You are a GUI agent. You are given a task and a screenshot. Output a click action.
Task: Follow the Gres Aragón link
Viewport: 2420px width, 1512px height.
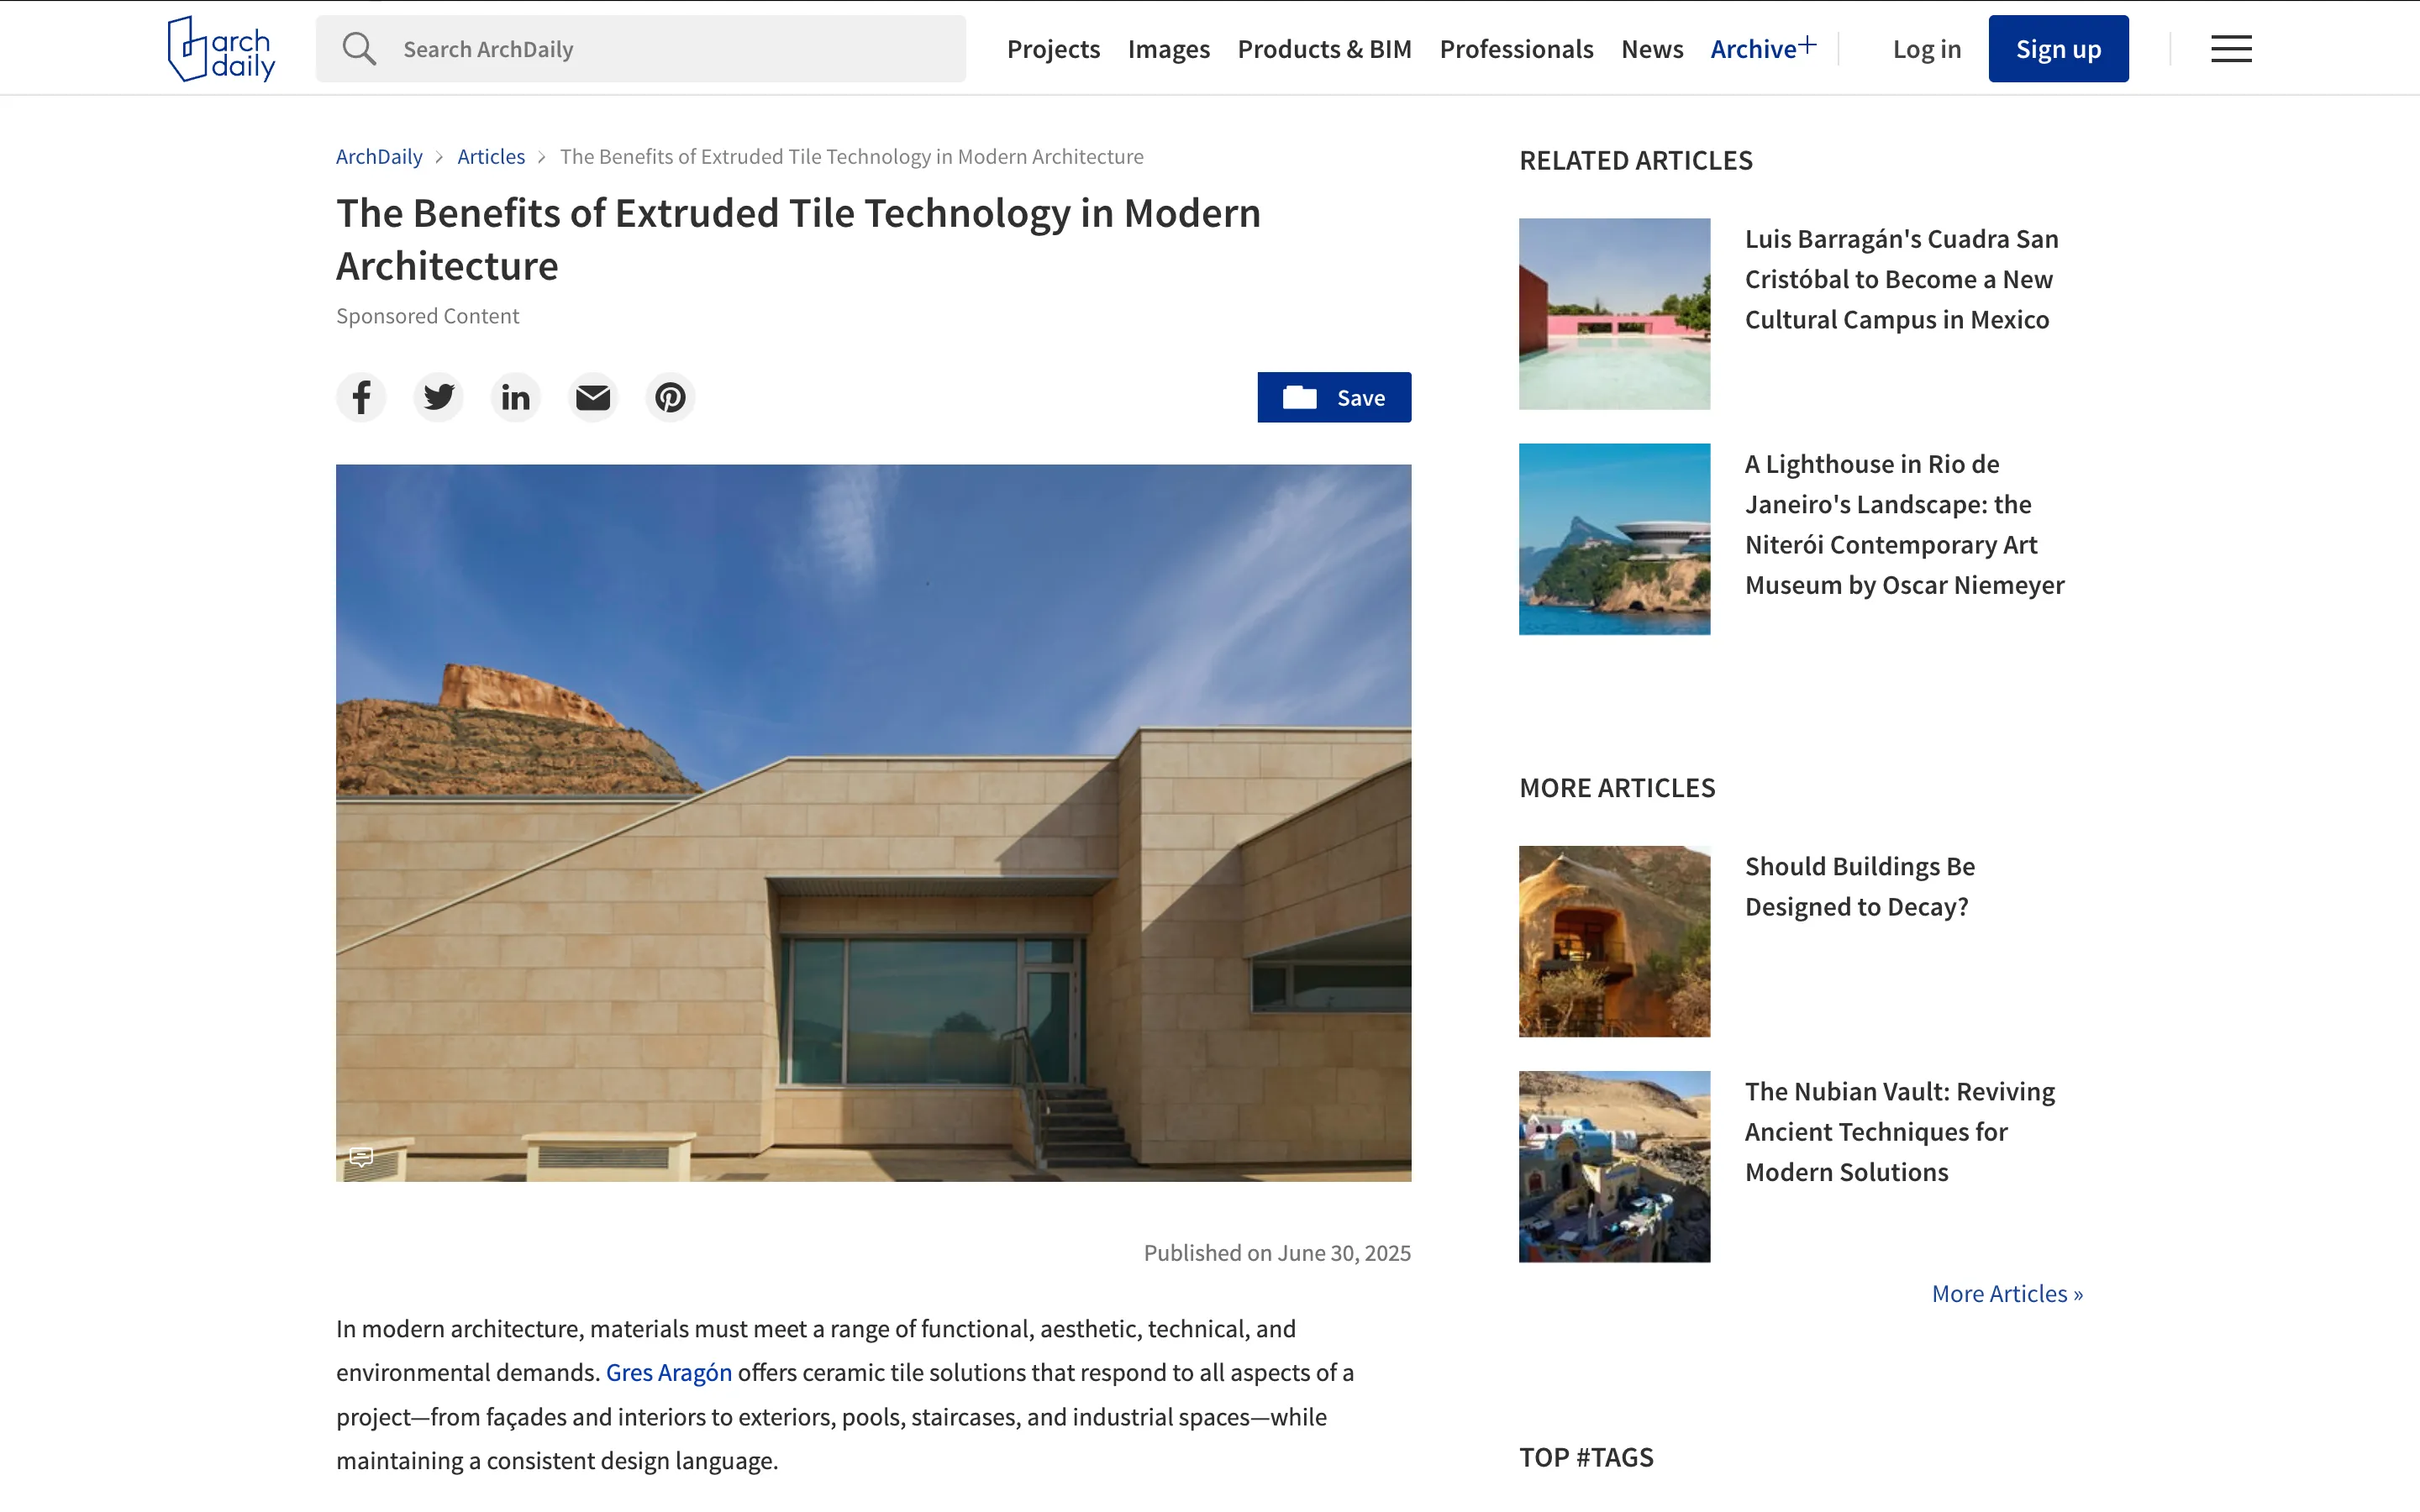[669, 1372]
